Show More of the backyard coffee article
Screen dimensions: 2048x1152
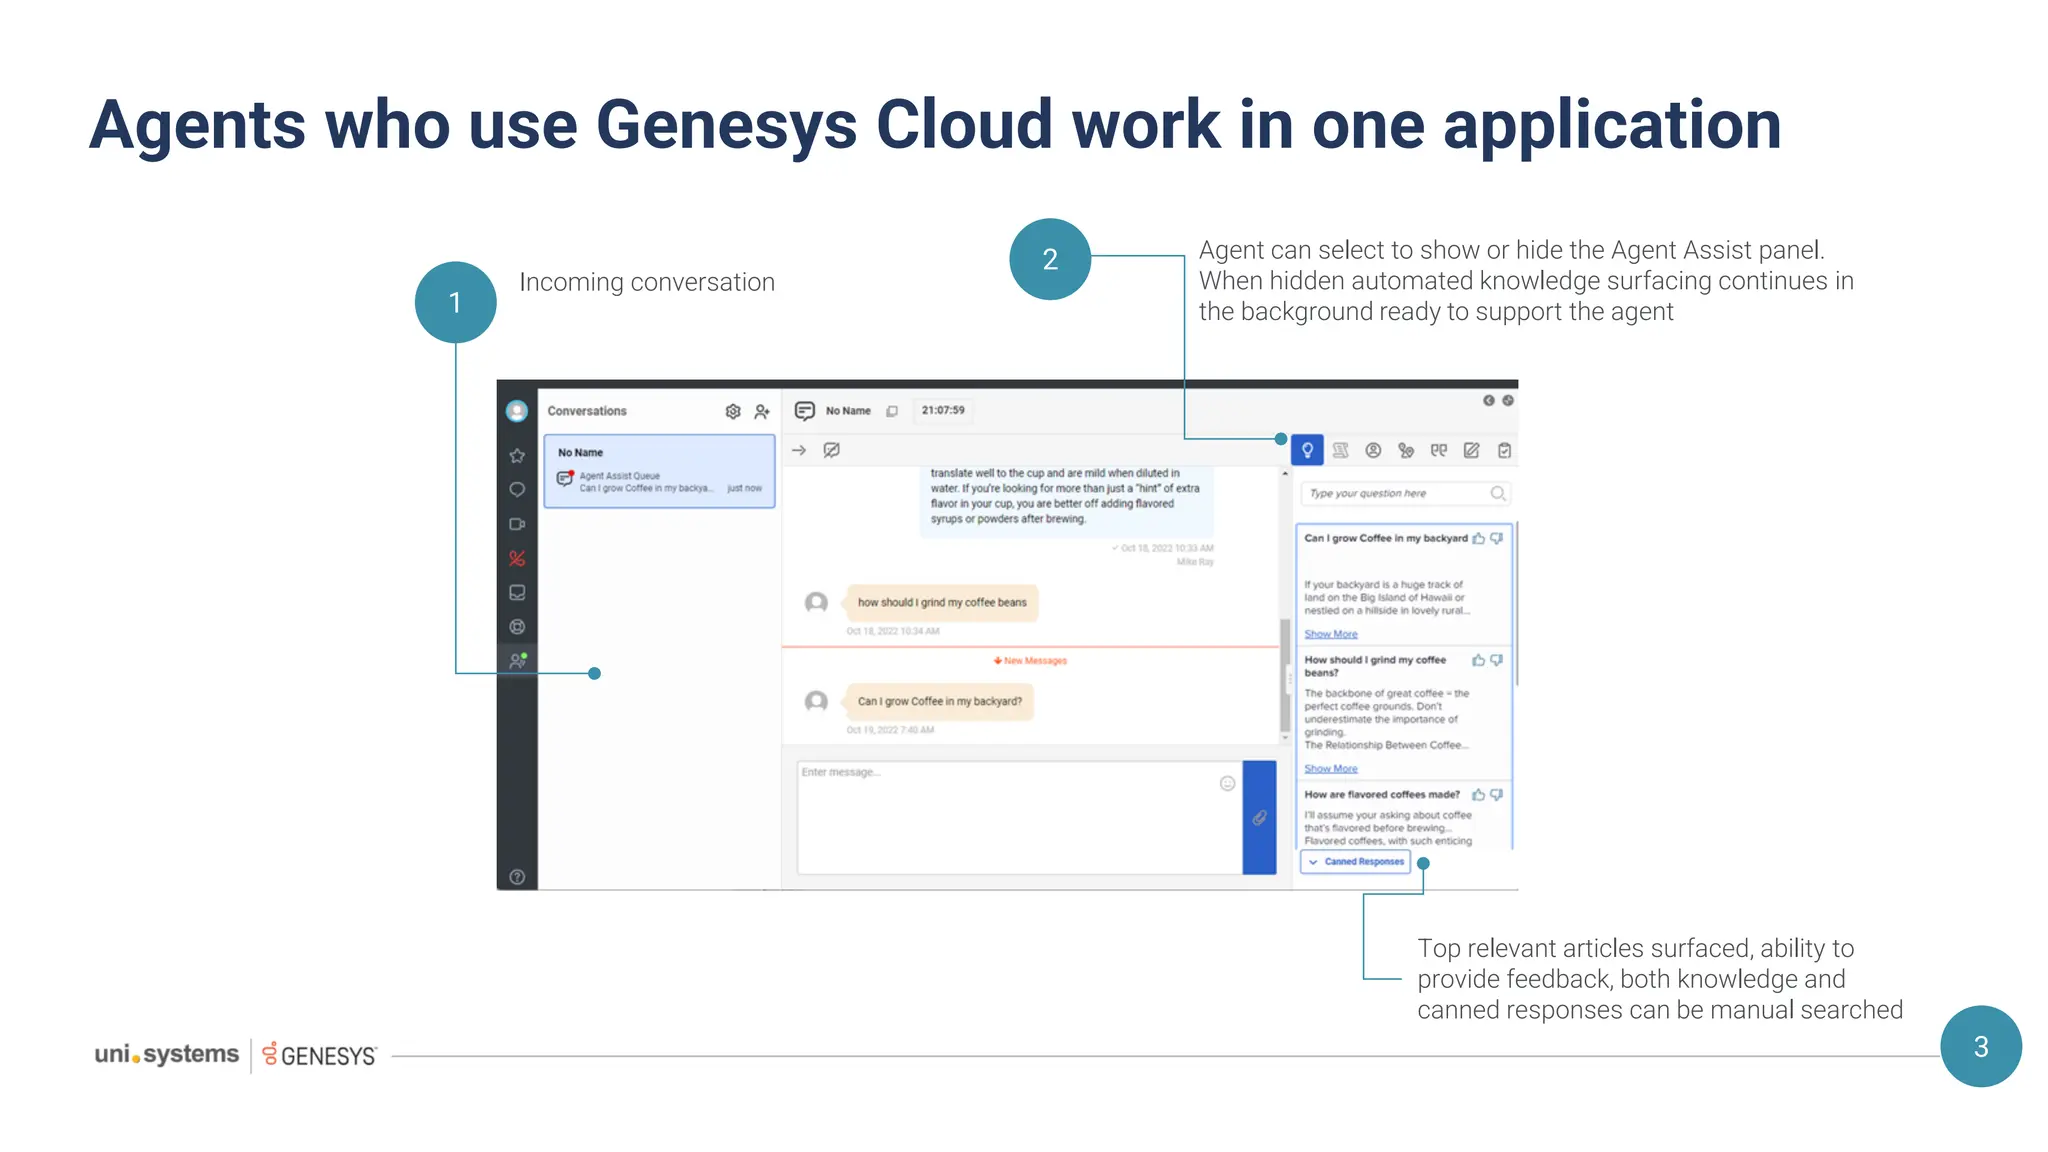pyautogui.click(x=1331, y=634)
